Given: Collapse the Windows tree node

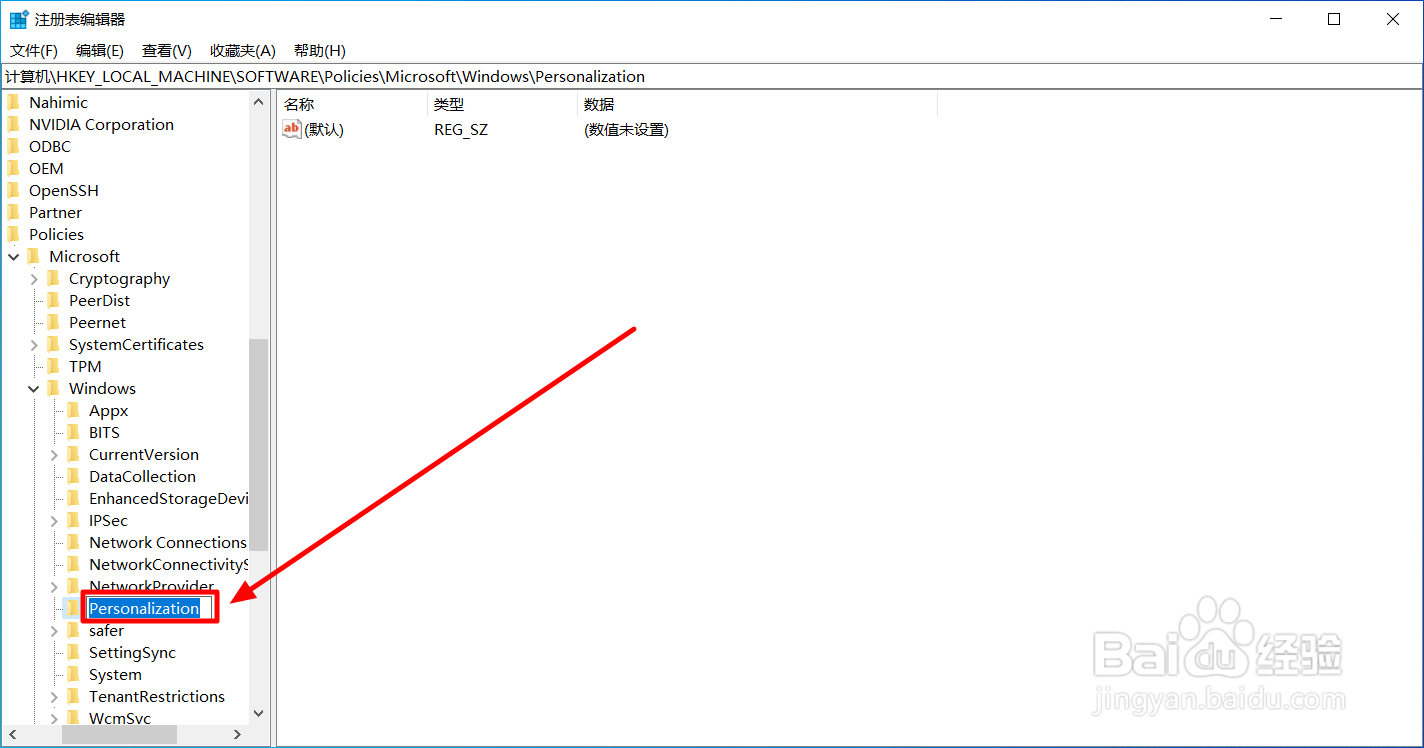Looking at the screenshot, I should tap(33, 388).
